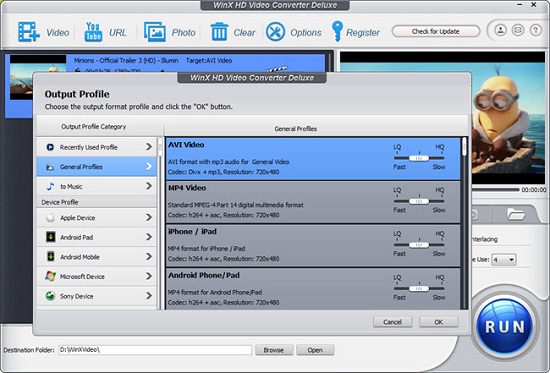Select the AVI Video profile
Screen dimensions: 550x373
(x=313, y=159)
